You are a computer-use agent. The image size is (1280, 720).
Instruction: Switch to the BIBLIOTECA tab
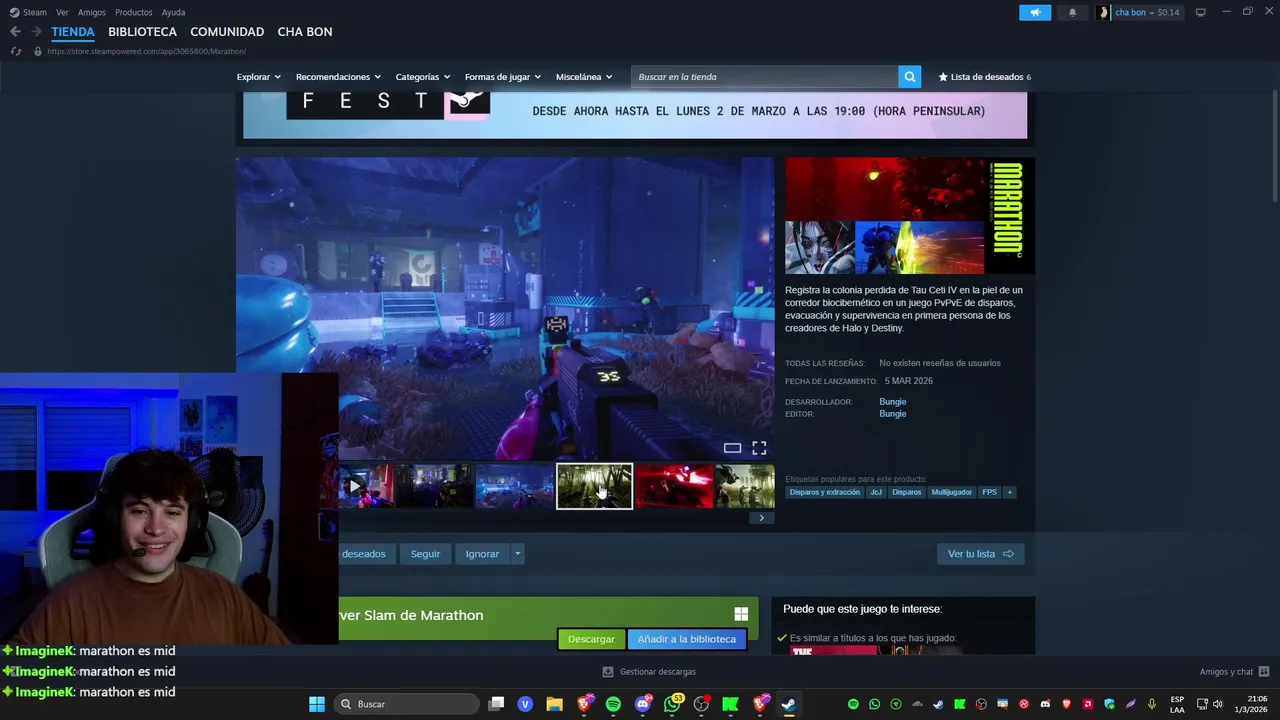tap(142, 32)
